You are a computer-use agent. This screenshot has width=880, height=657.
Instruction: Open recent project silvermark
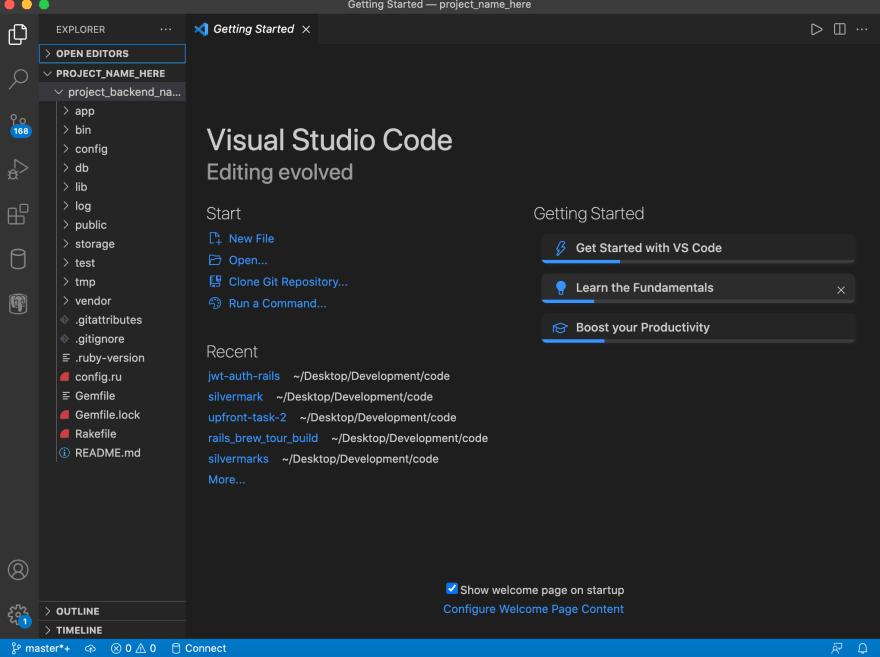(235, 397)
